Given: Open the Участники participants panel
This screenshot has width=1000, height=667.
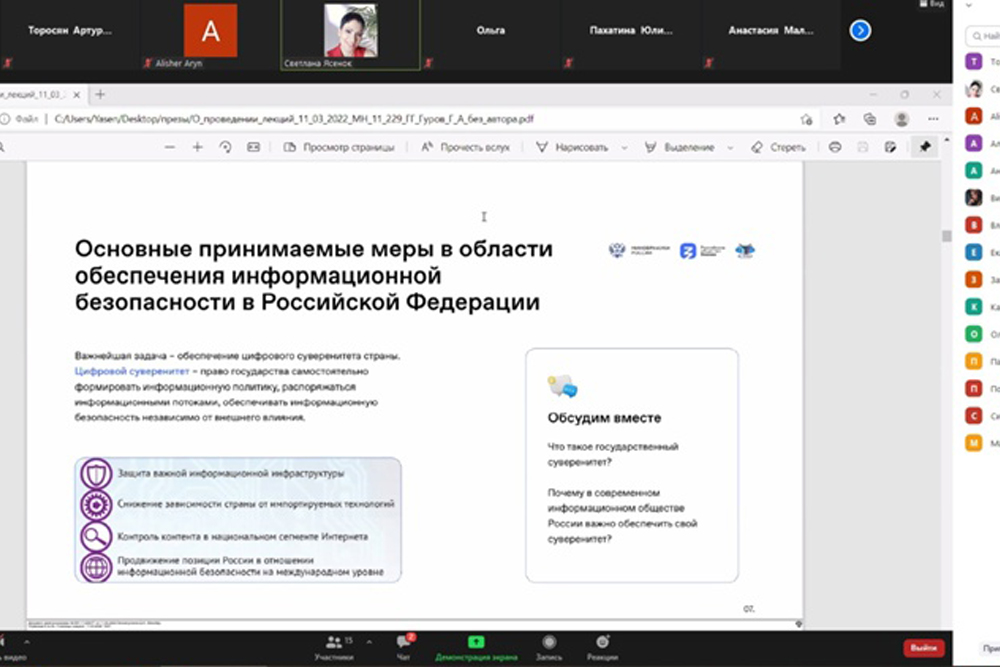Looking at the screenshot, I should (x=334, y=646).
